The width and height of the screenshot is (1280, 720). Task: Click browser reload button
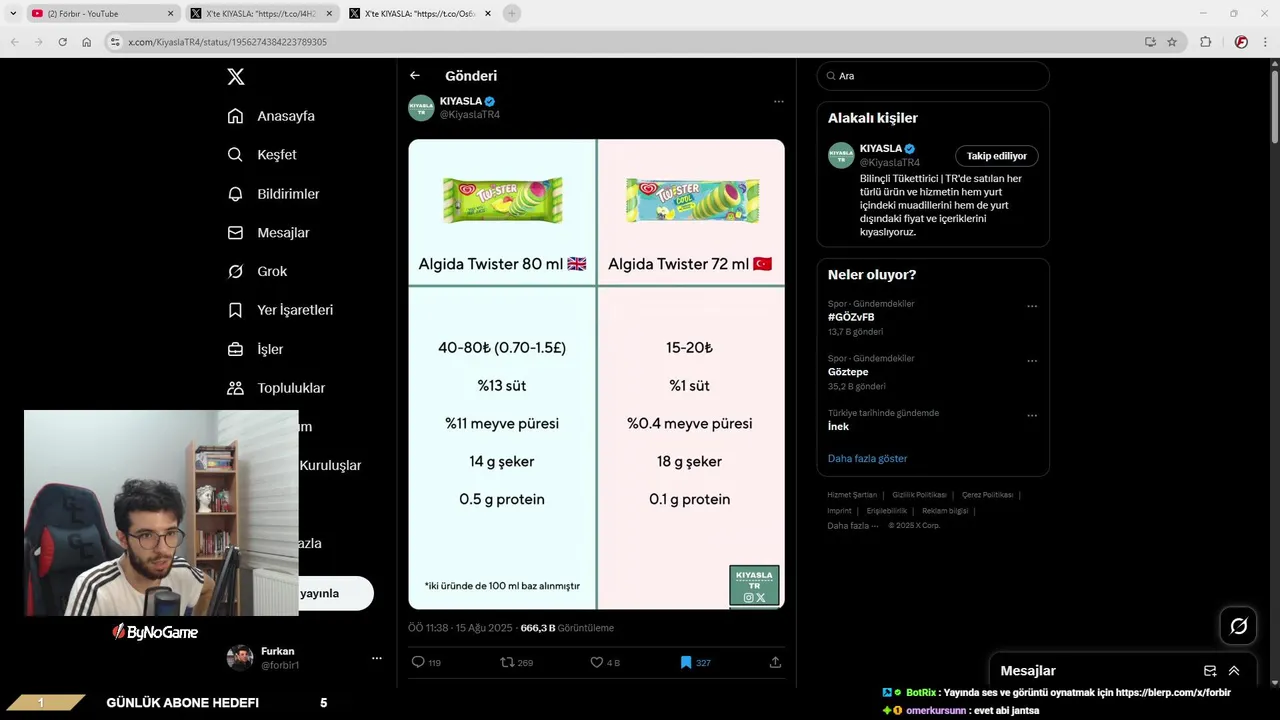[x=62, y=42]
